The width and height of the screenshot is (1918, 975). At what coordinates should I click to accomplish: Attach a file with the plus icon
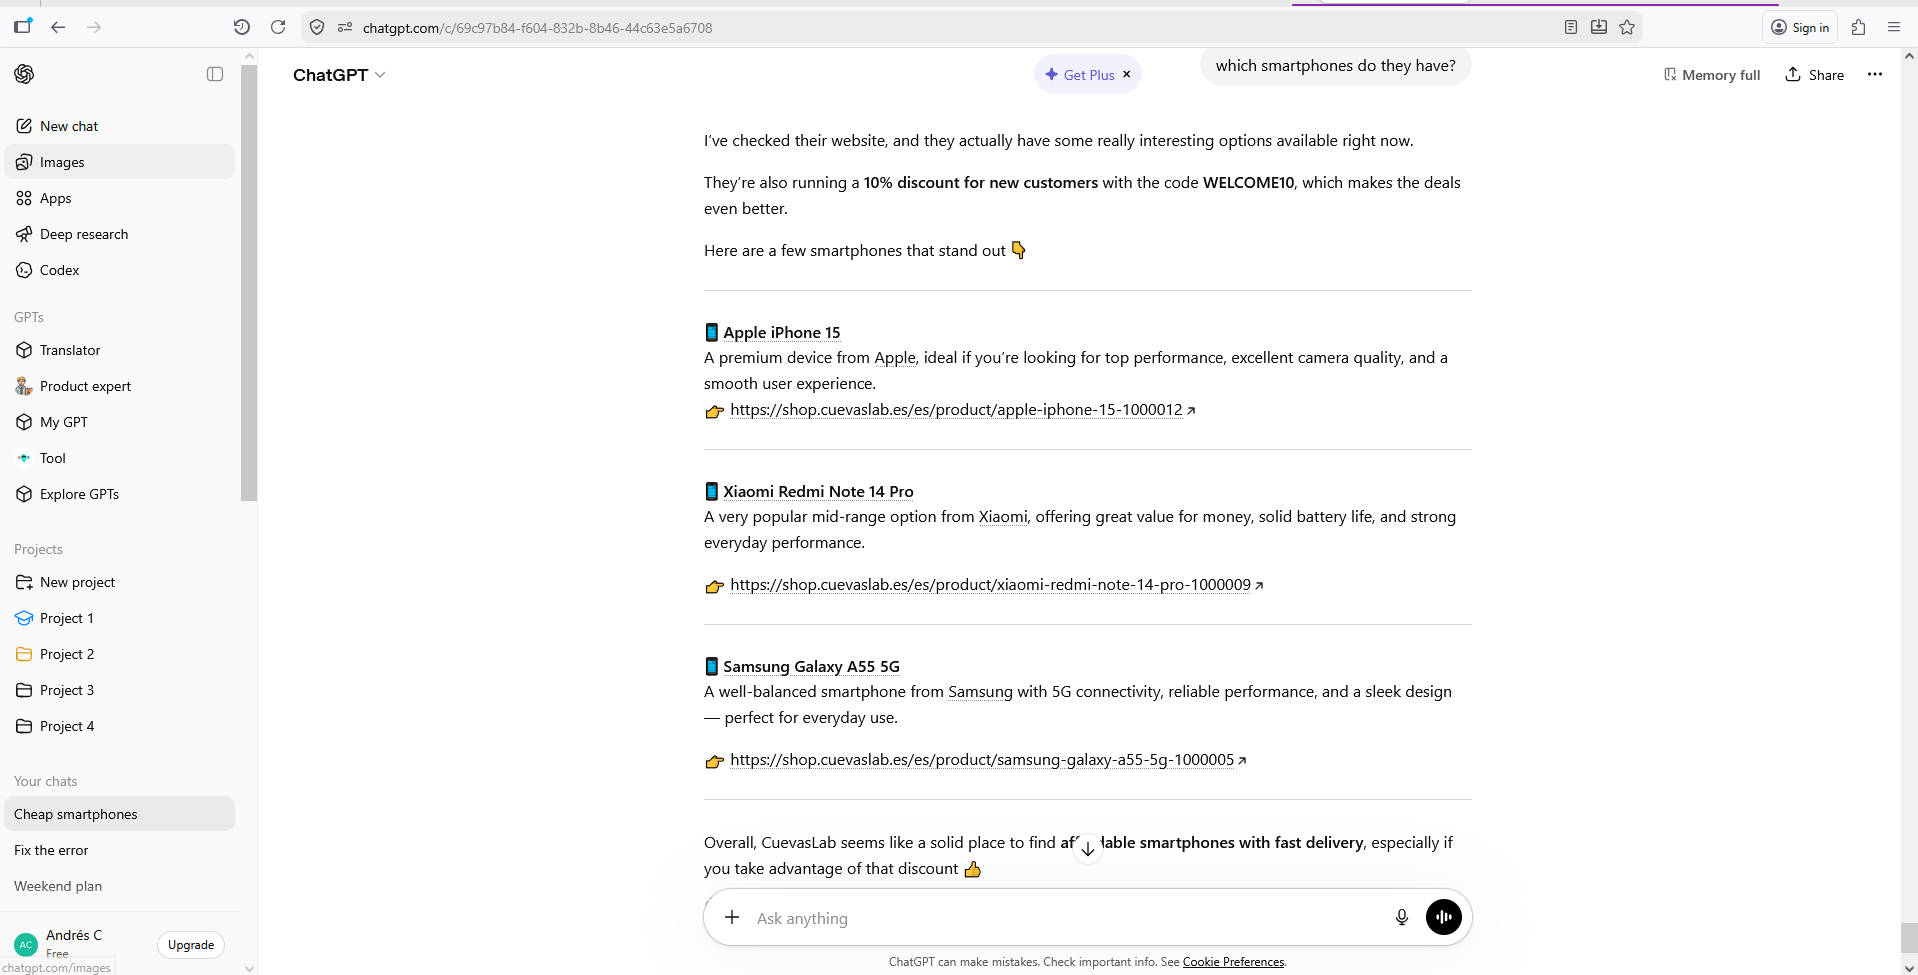click(x=732, y=917)
